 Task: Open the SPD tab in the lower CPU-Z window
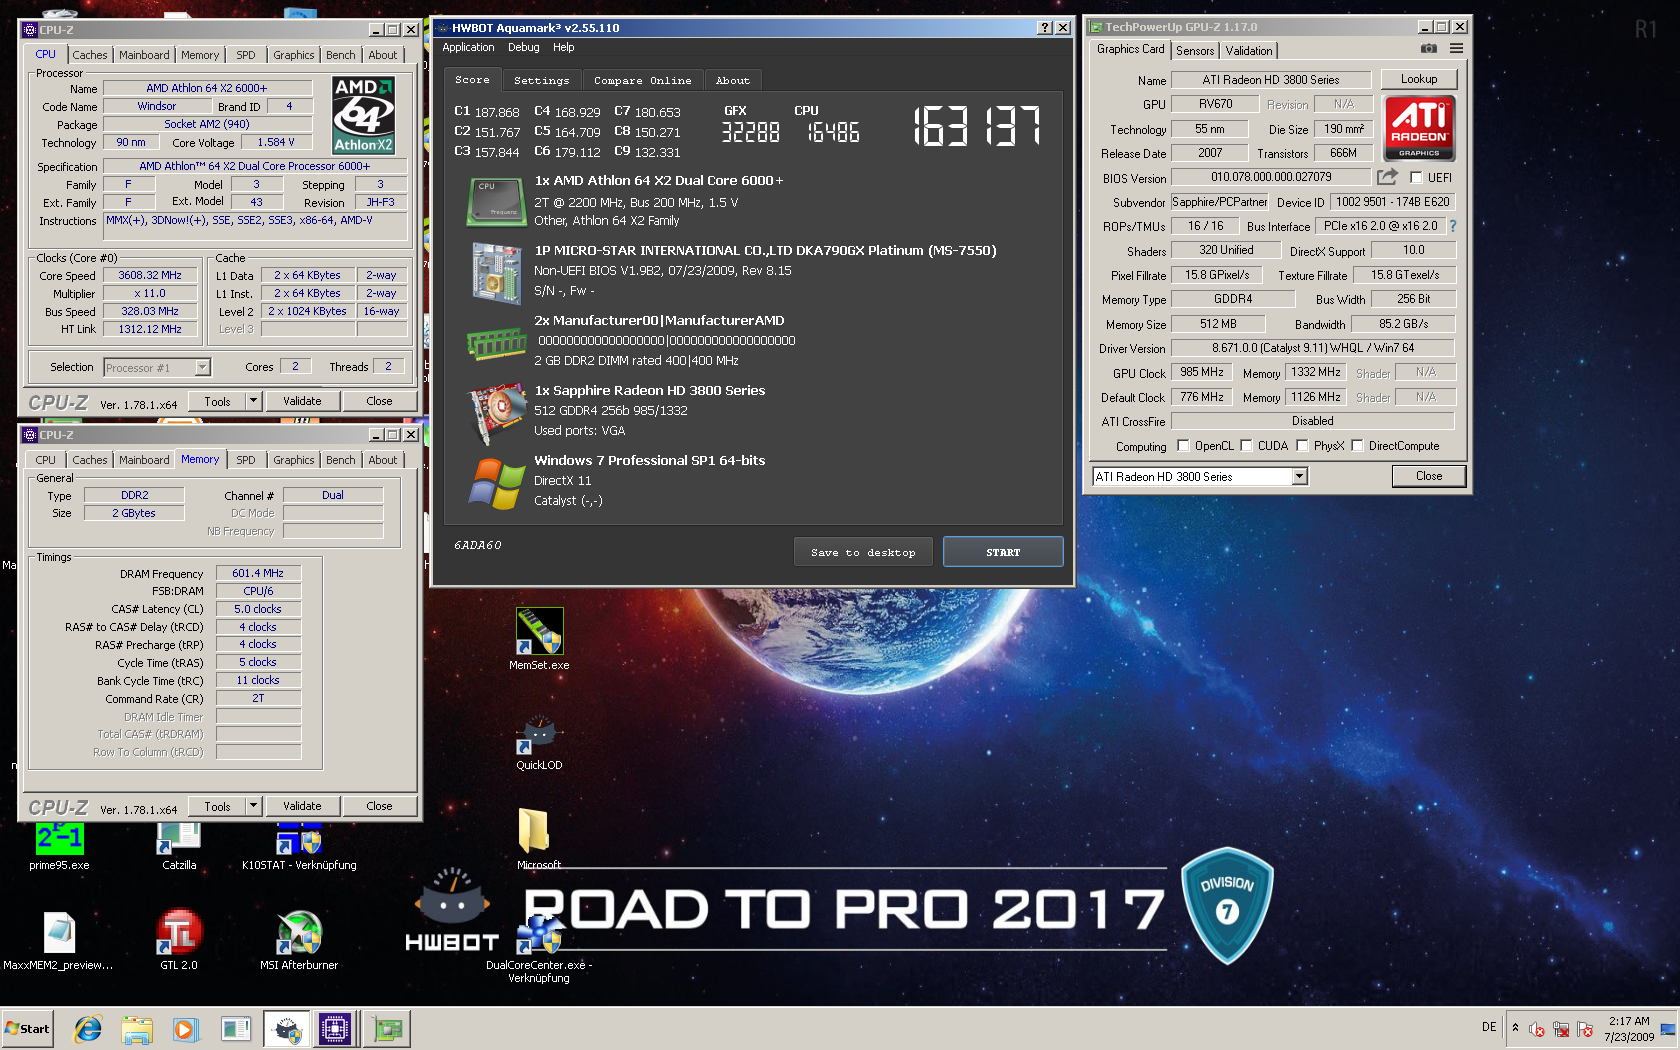point(246,460)
